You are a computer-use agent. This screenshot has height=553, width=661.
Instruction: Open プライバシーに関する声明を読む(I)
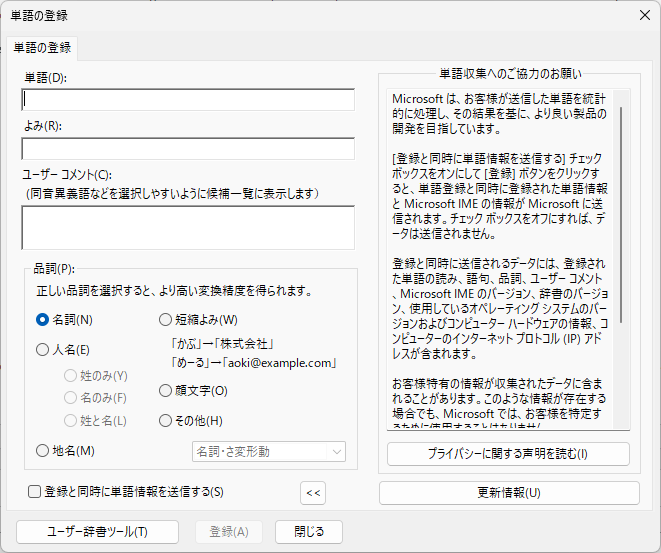[x=508, y=454]
